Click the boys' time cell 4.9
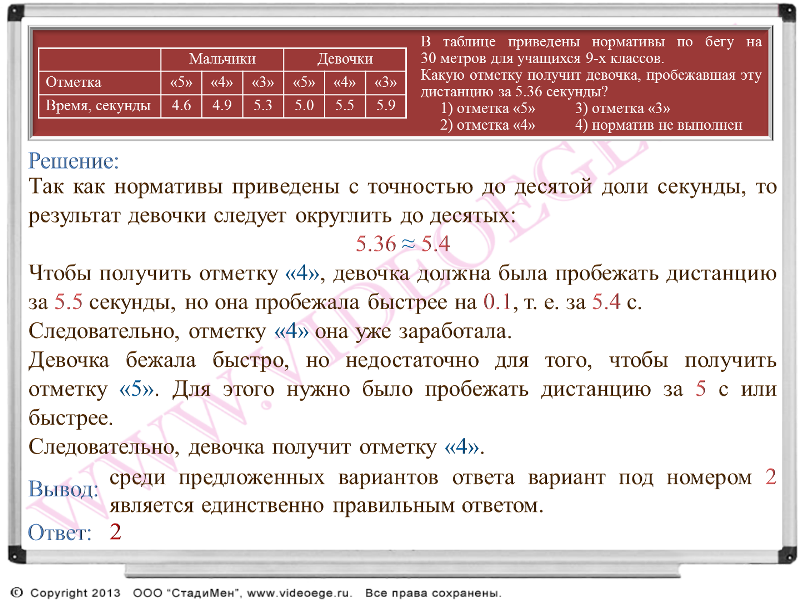Image resolution: width=800 pixels, height=600 pixels. point(222,106)
